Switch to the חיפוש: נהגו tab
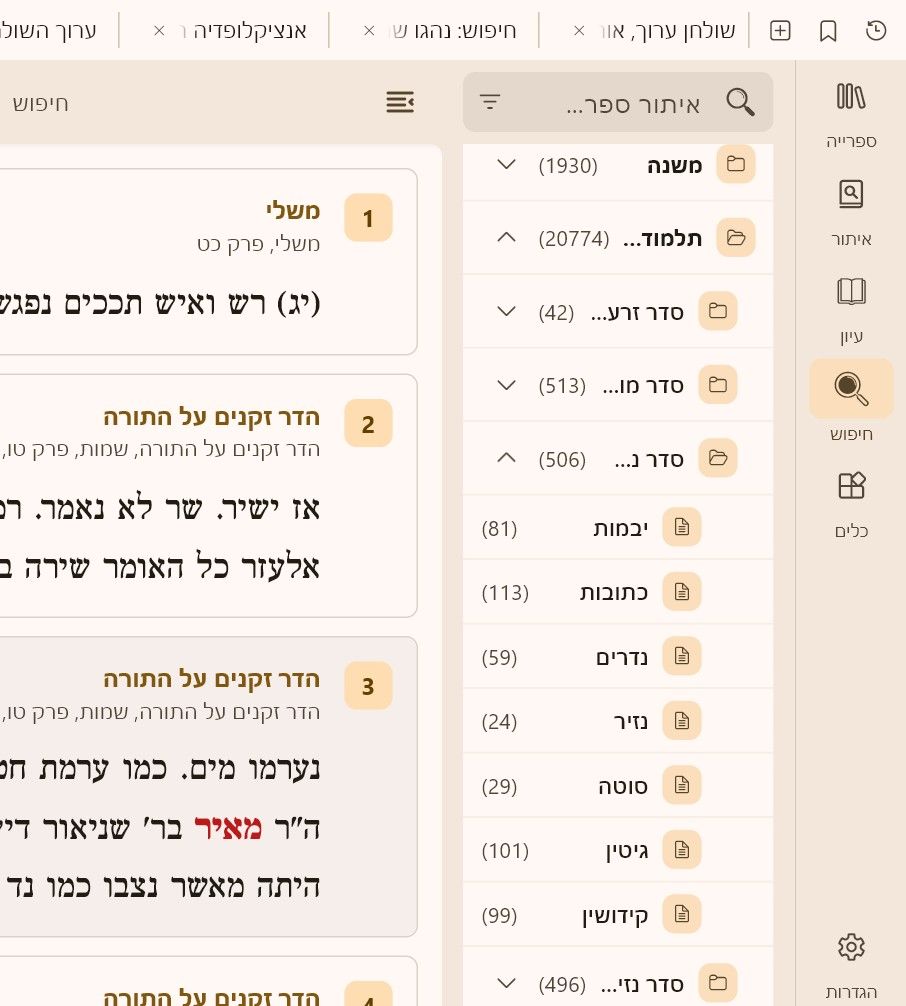This screenshot has height=1006, width=906. [454, 30]
